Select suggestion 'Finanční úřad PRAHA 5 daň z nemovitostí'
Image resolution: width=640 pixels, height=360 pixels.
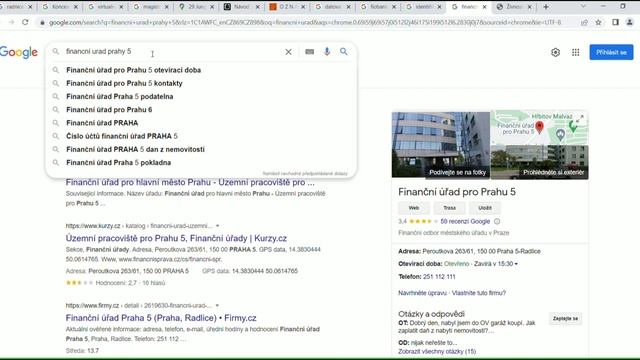(x=201, y=149)
